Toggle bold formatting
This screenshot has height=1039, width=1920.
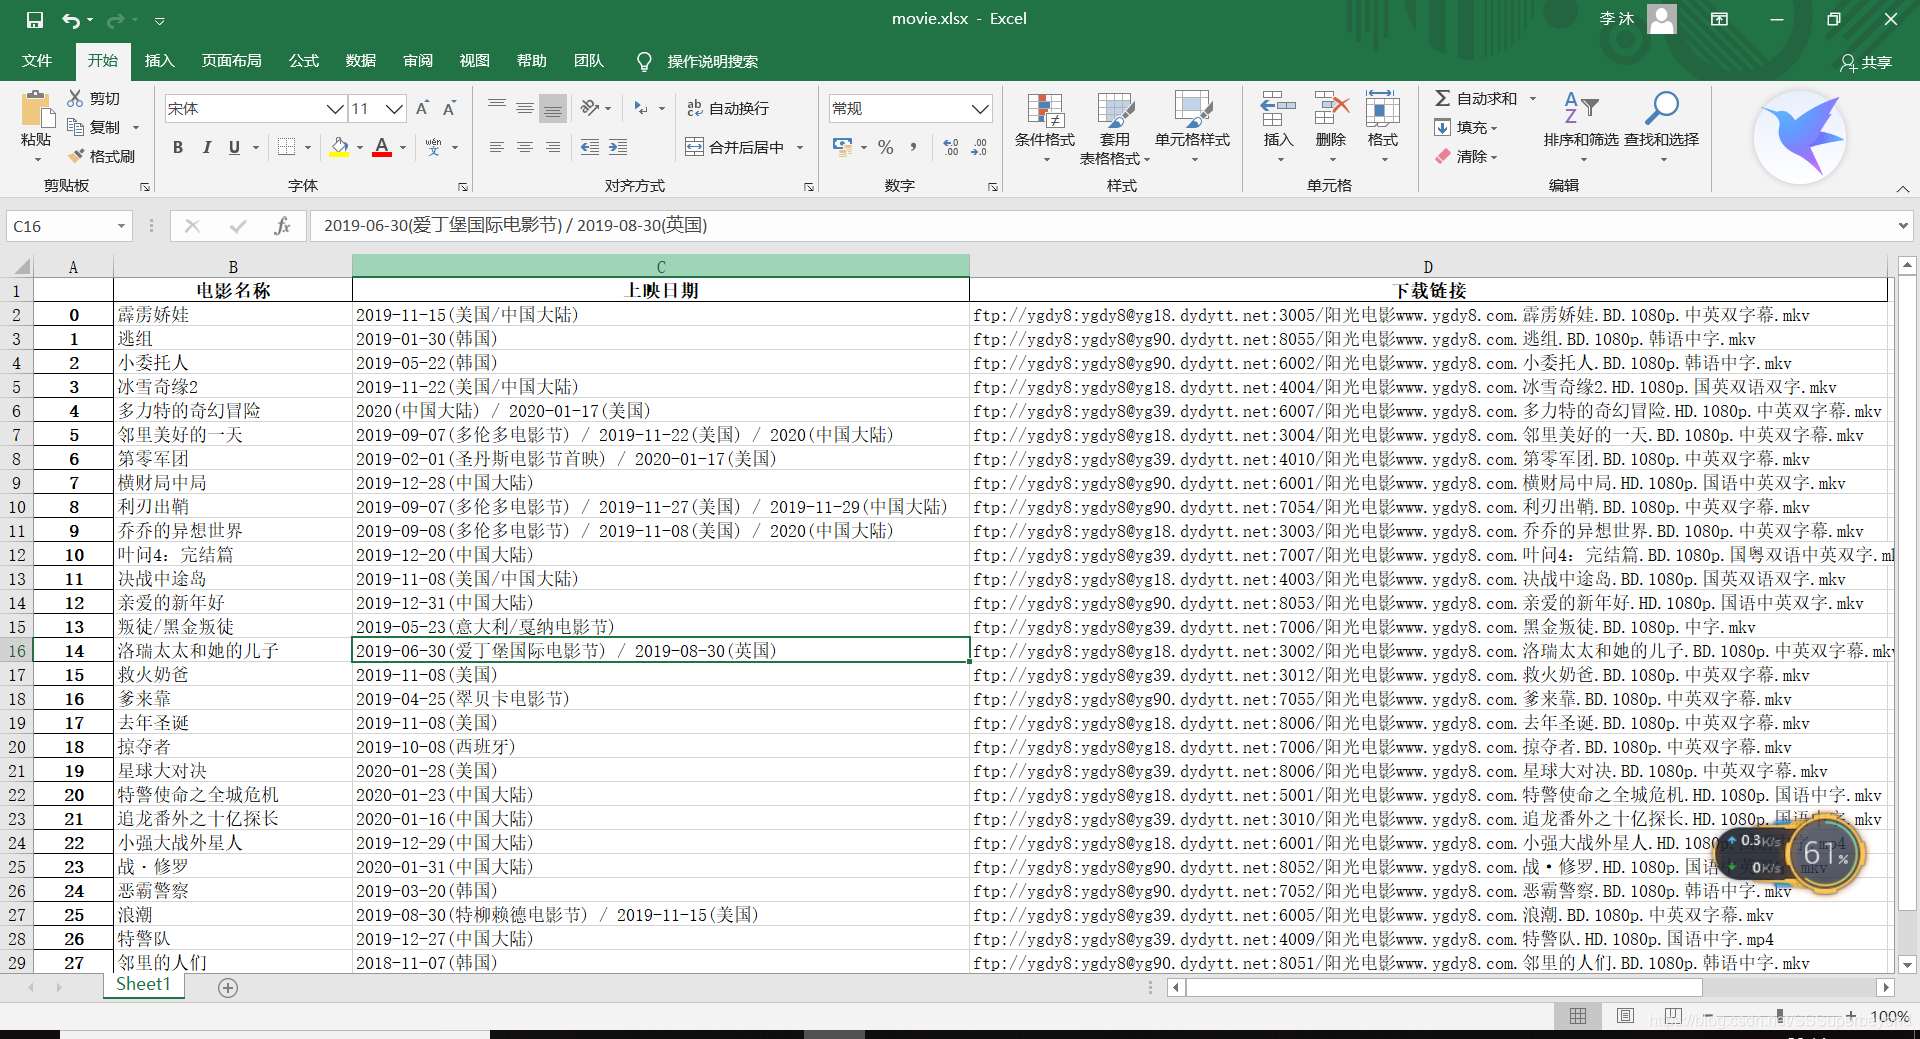coord(178,147)
